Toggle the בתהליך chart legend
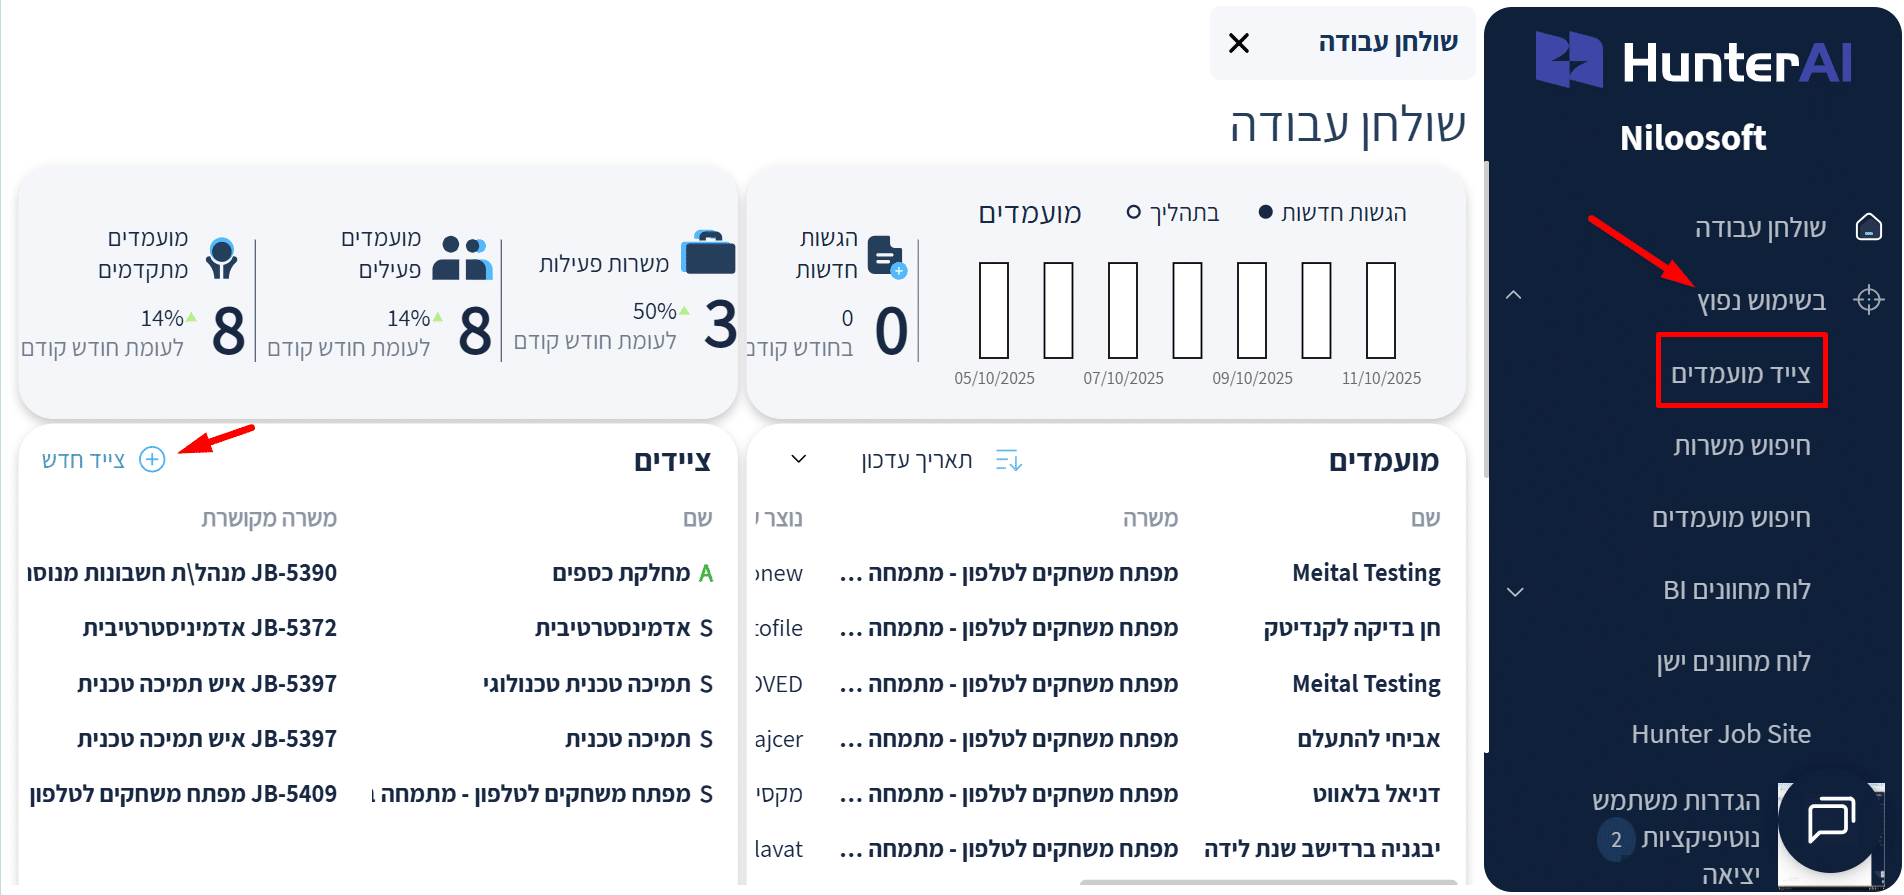The image size is (1904, 895). (x=1173, y=213)
